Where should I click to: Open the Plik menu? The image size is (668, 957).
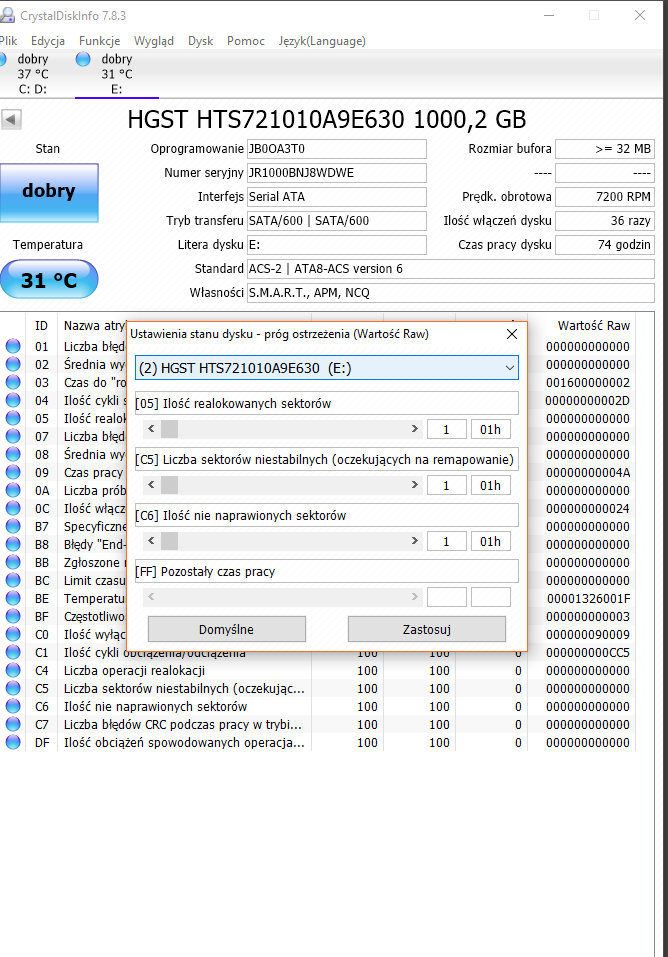click(x=9, y=41)
